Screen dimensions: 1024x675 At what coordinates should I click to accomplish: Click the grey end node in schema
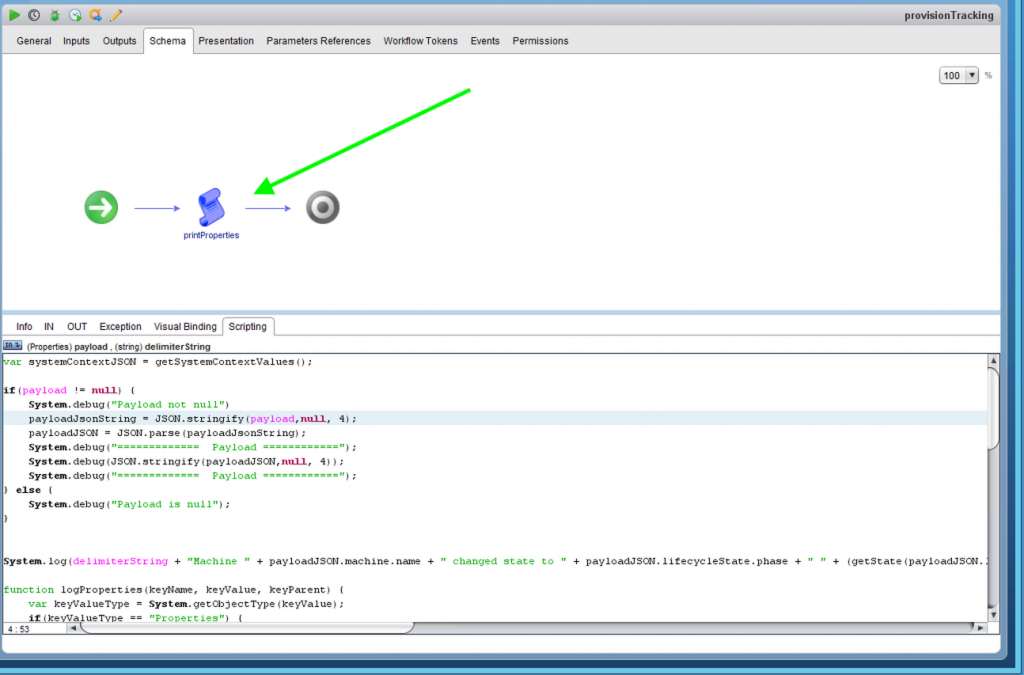(x=322, y=208)
